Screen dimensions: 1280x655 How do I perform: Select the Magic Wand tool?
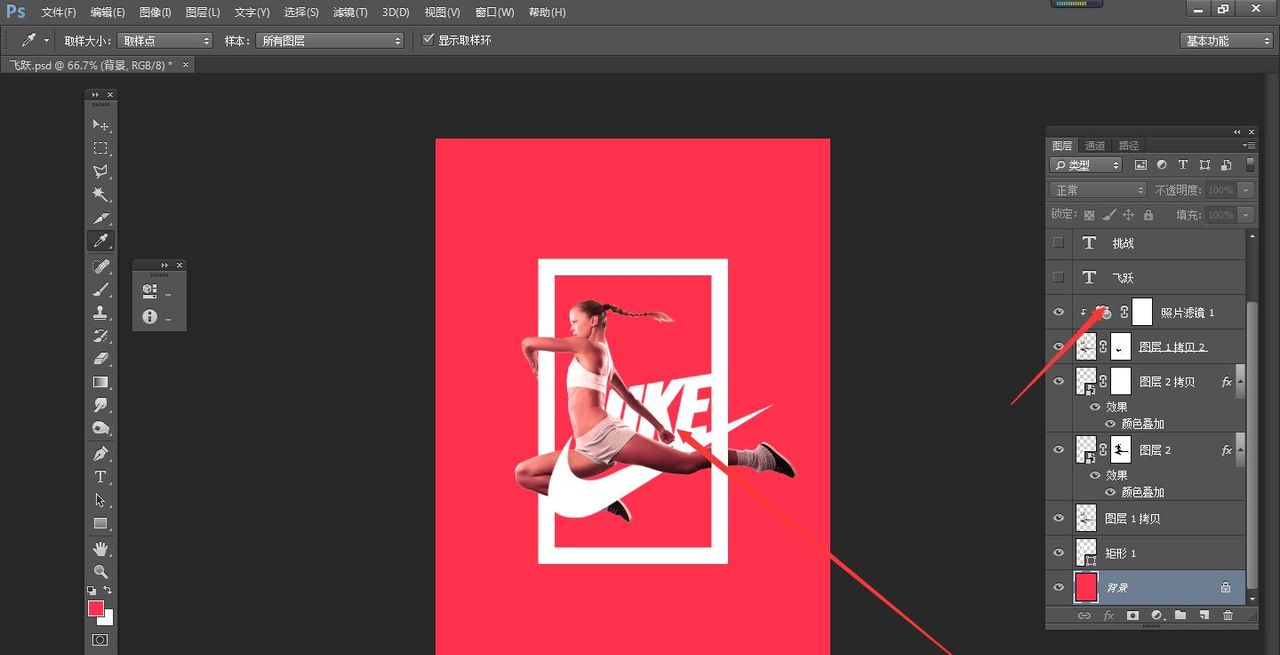101,194
